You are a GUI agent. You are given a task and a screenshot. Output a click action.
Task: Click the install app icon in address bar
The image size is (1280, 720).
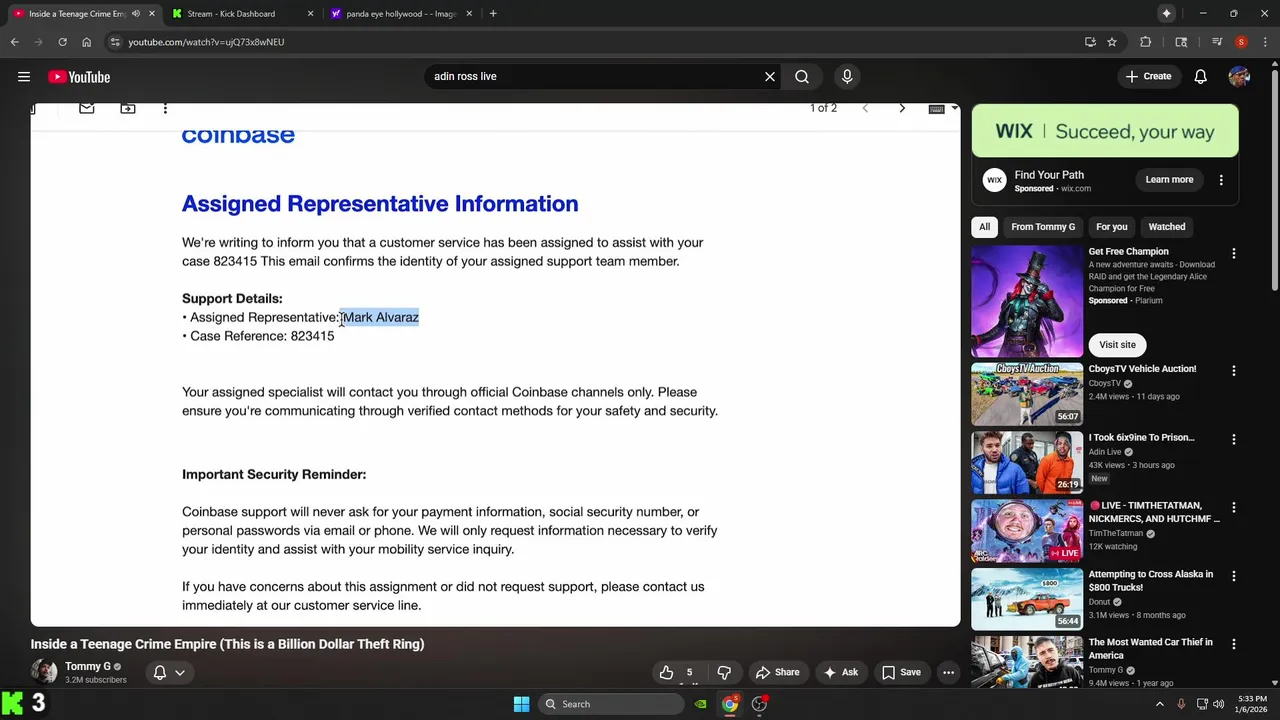(x=1090, y=42)
